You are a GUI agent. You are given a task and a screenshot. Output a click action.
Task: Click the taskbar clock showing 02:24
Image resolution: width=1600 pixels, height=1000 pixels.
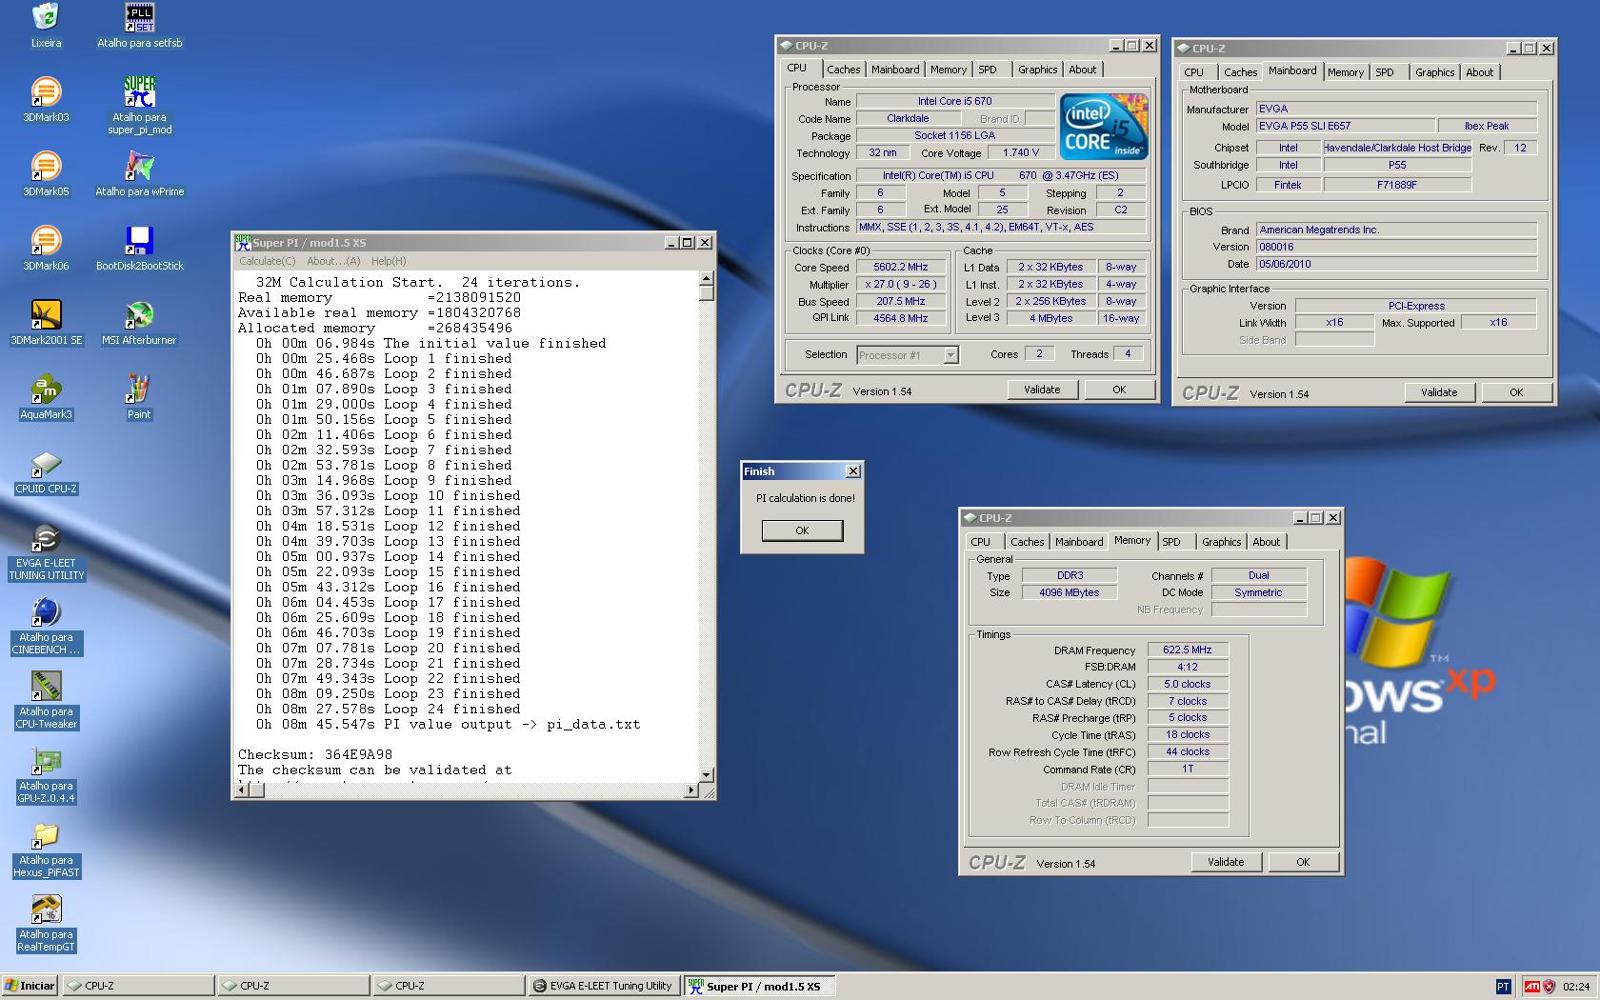pyautogui.click(x=1576, y=987)
